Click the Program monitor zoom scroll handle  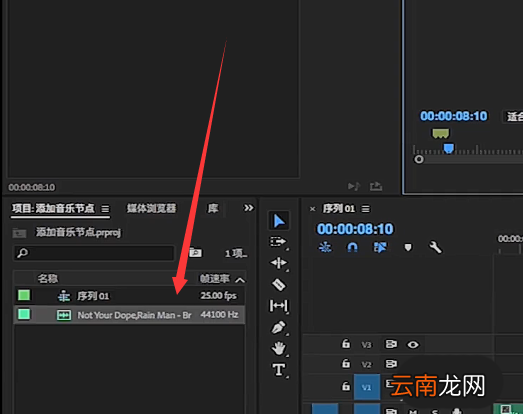(x=419, y=159)
